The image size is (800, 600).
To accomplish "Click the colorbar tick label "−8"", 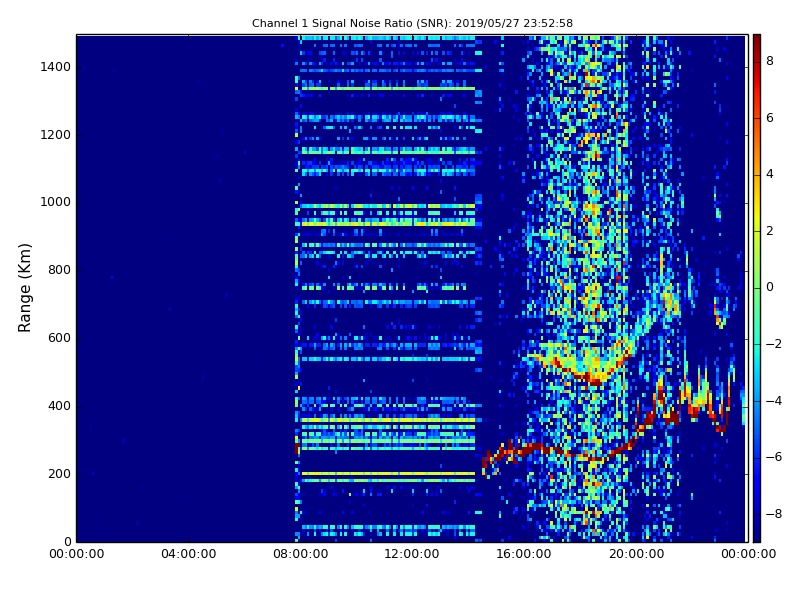I will coord(773,514).
